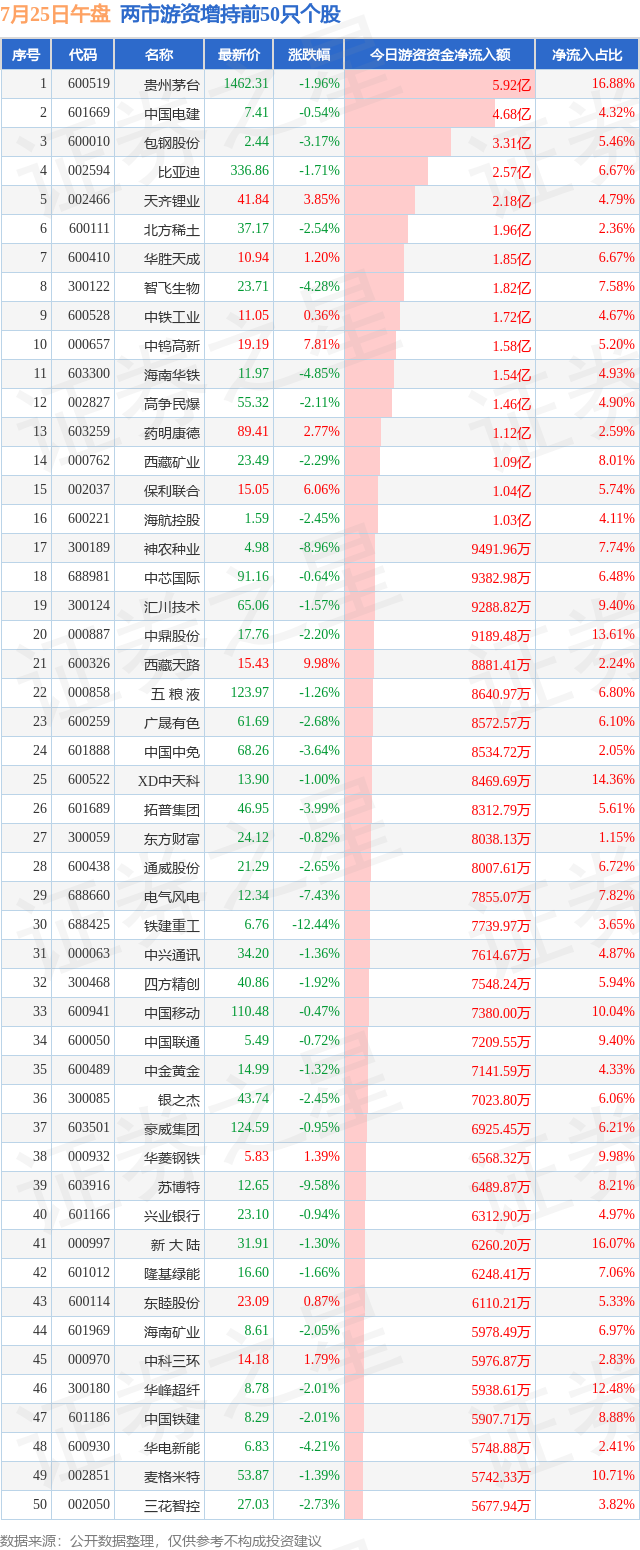Click the 中国移动 stock name
The width and height of the screenshot is (640, 1550).
point(172,1012)
